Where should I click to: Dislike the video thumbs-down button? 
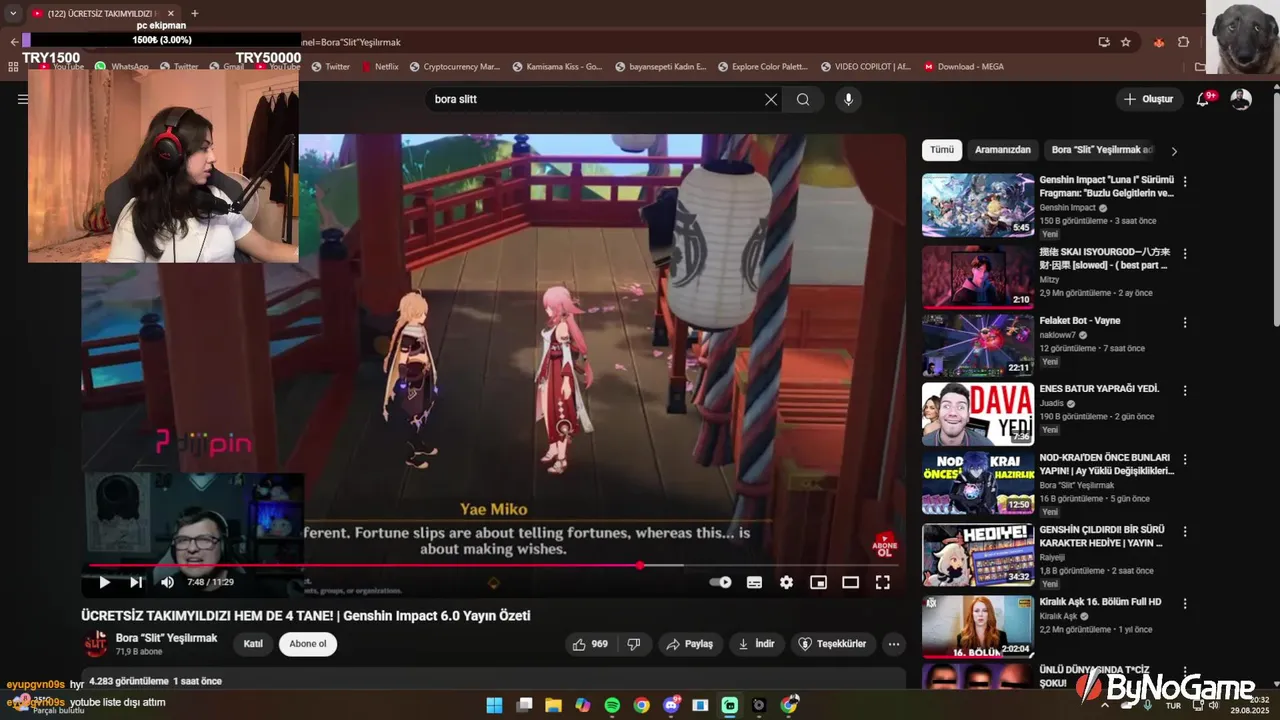[633, 644]
